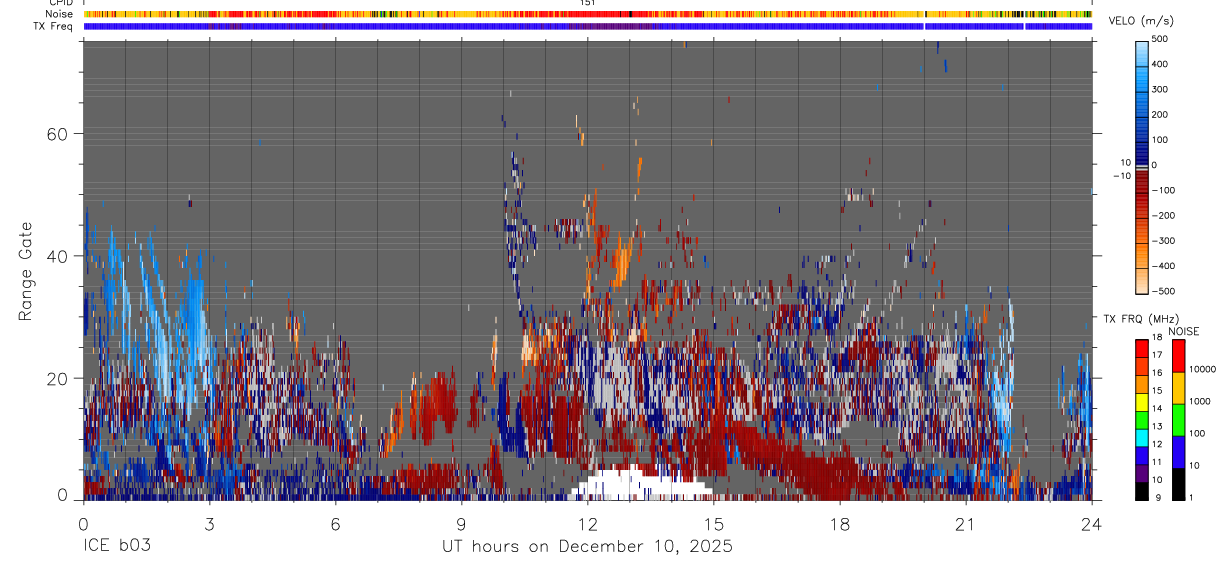
Task: Click the VELO (m/s) legend title
Action: pos(1141,21)
